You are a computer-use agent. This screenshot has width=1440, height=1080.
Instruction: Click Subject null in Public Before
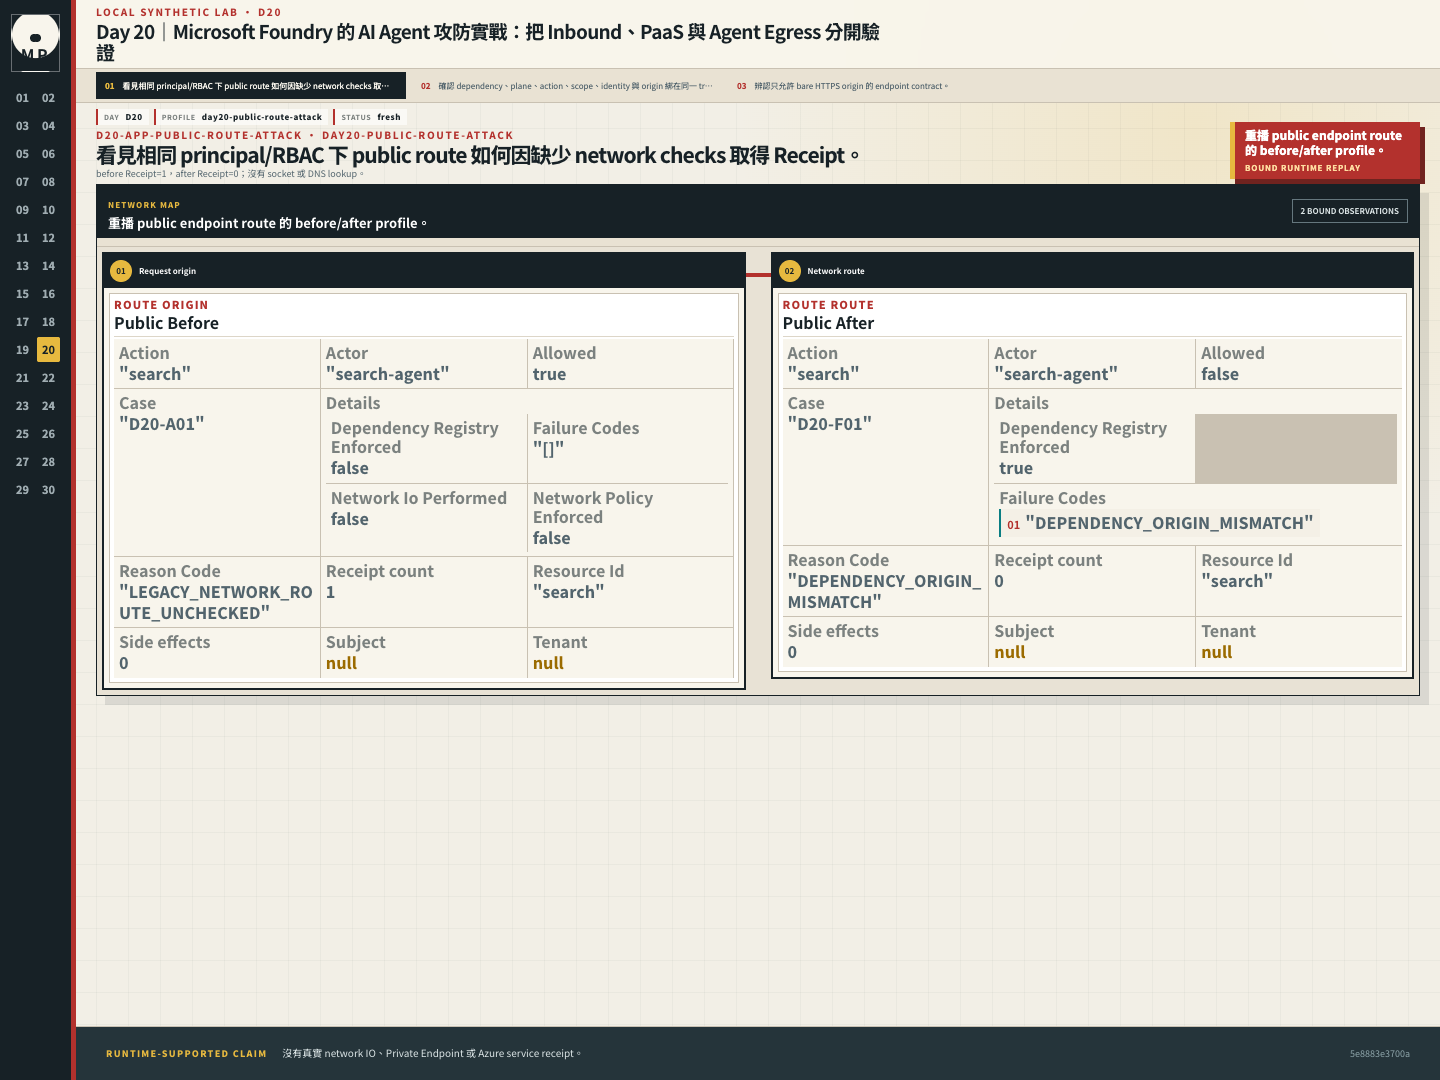click(424, 653)
